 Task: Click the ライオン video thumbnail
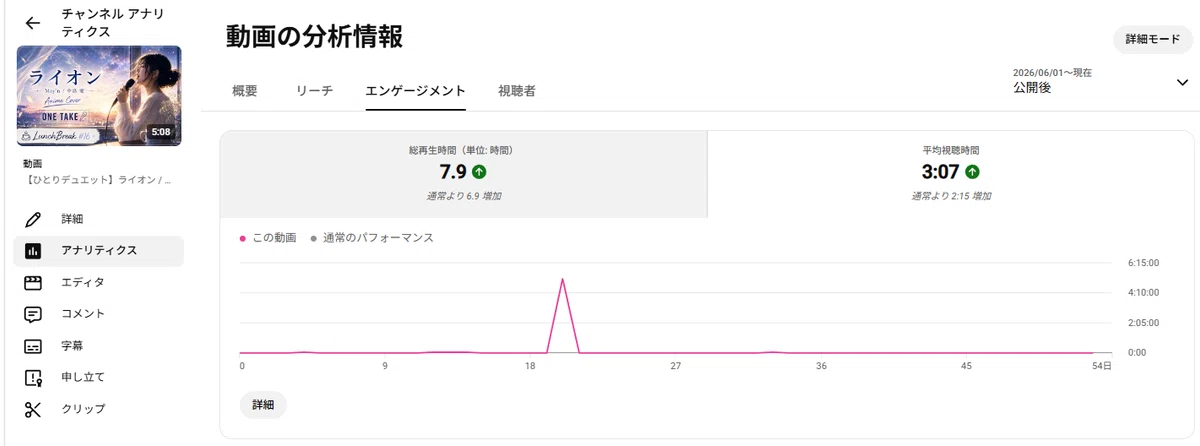99,98
